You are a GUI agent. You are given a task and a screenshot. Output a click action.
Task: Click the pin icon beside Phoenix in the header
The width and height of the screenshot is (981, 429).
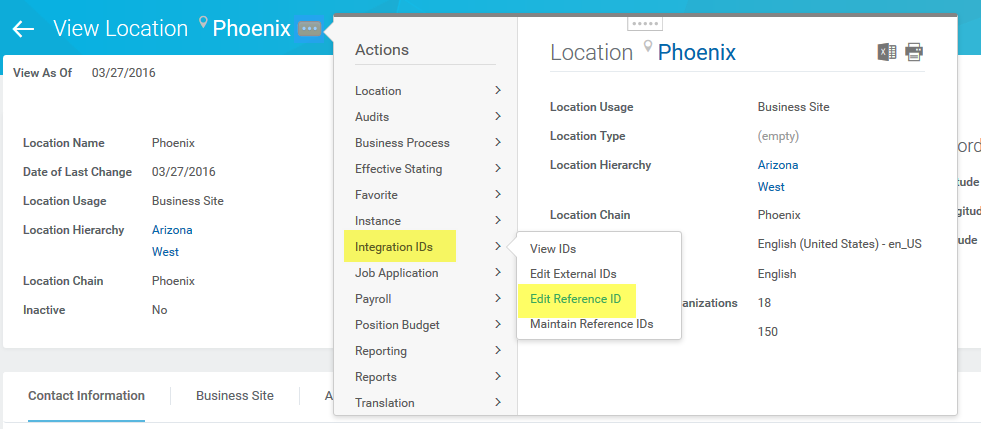[x=203, y=24]
